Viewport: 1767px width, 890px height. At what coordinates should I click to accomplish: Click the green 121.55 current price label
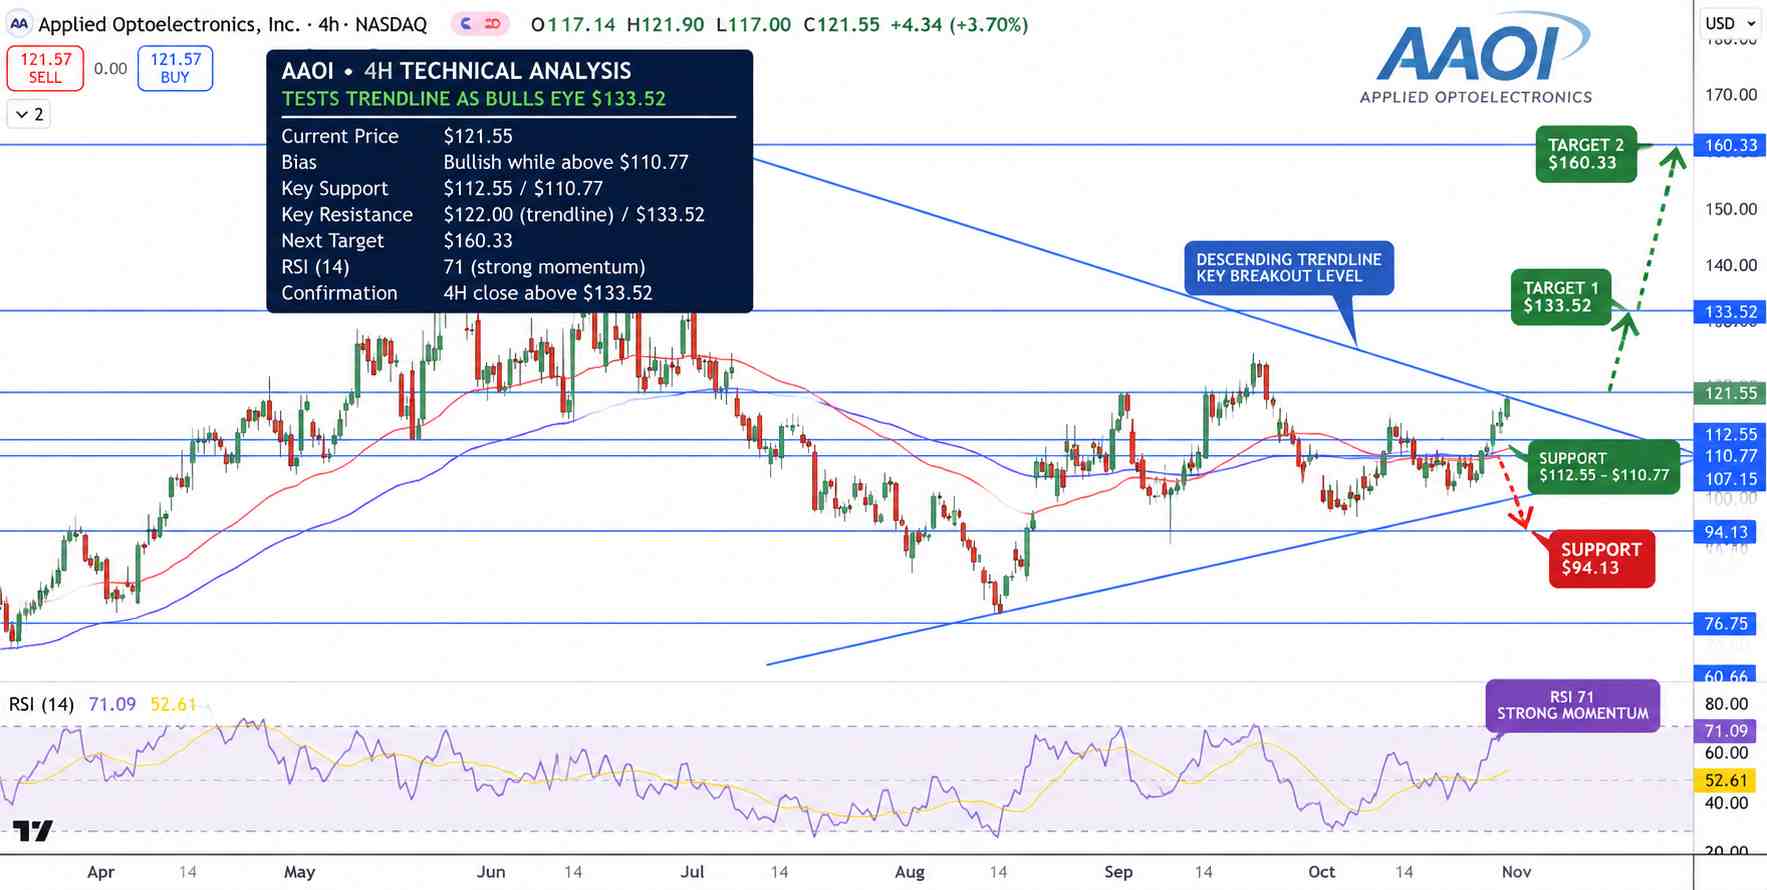[1730, 393]
